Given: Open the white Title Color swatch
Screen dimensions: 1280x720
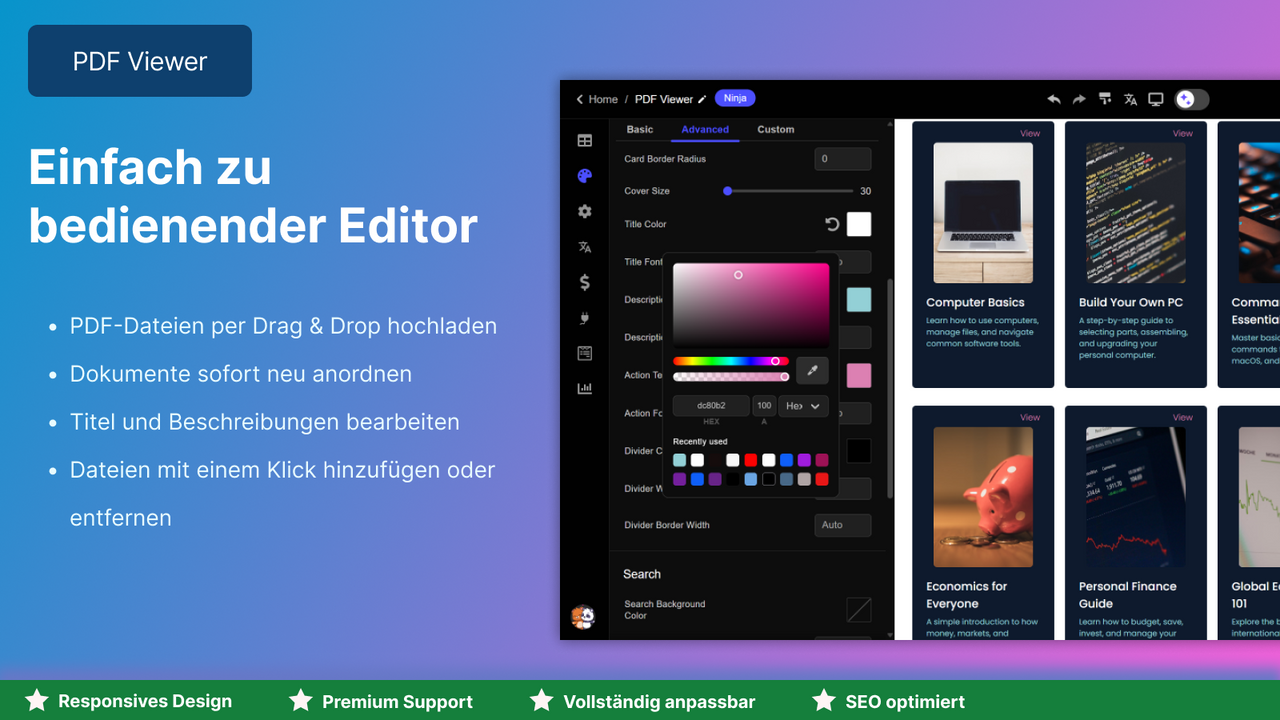Looking at the screenshot, I should point(859,224).
